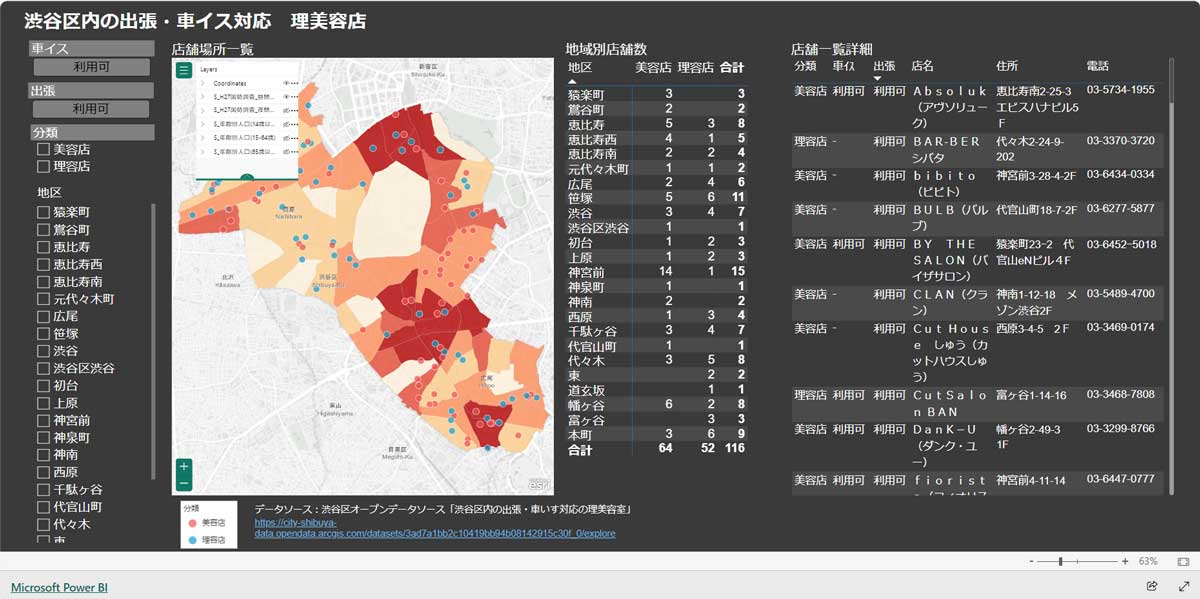Screen dimensions: 1200x599
Task: Click the minus icon on the page zoom control
Action: point(1032,561)
